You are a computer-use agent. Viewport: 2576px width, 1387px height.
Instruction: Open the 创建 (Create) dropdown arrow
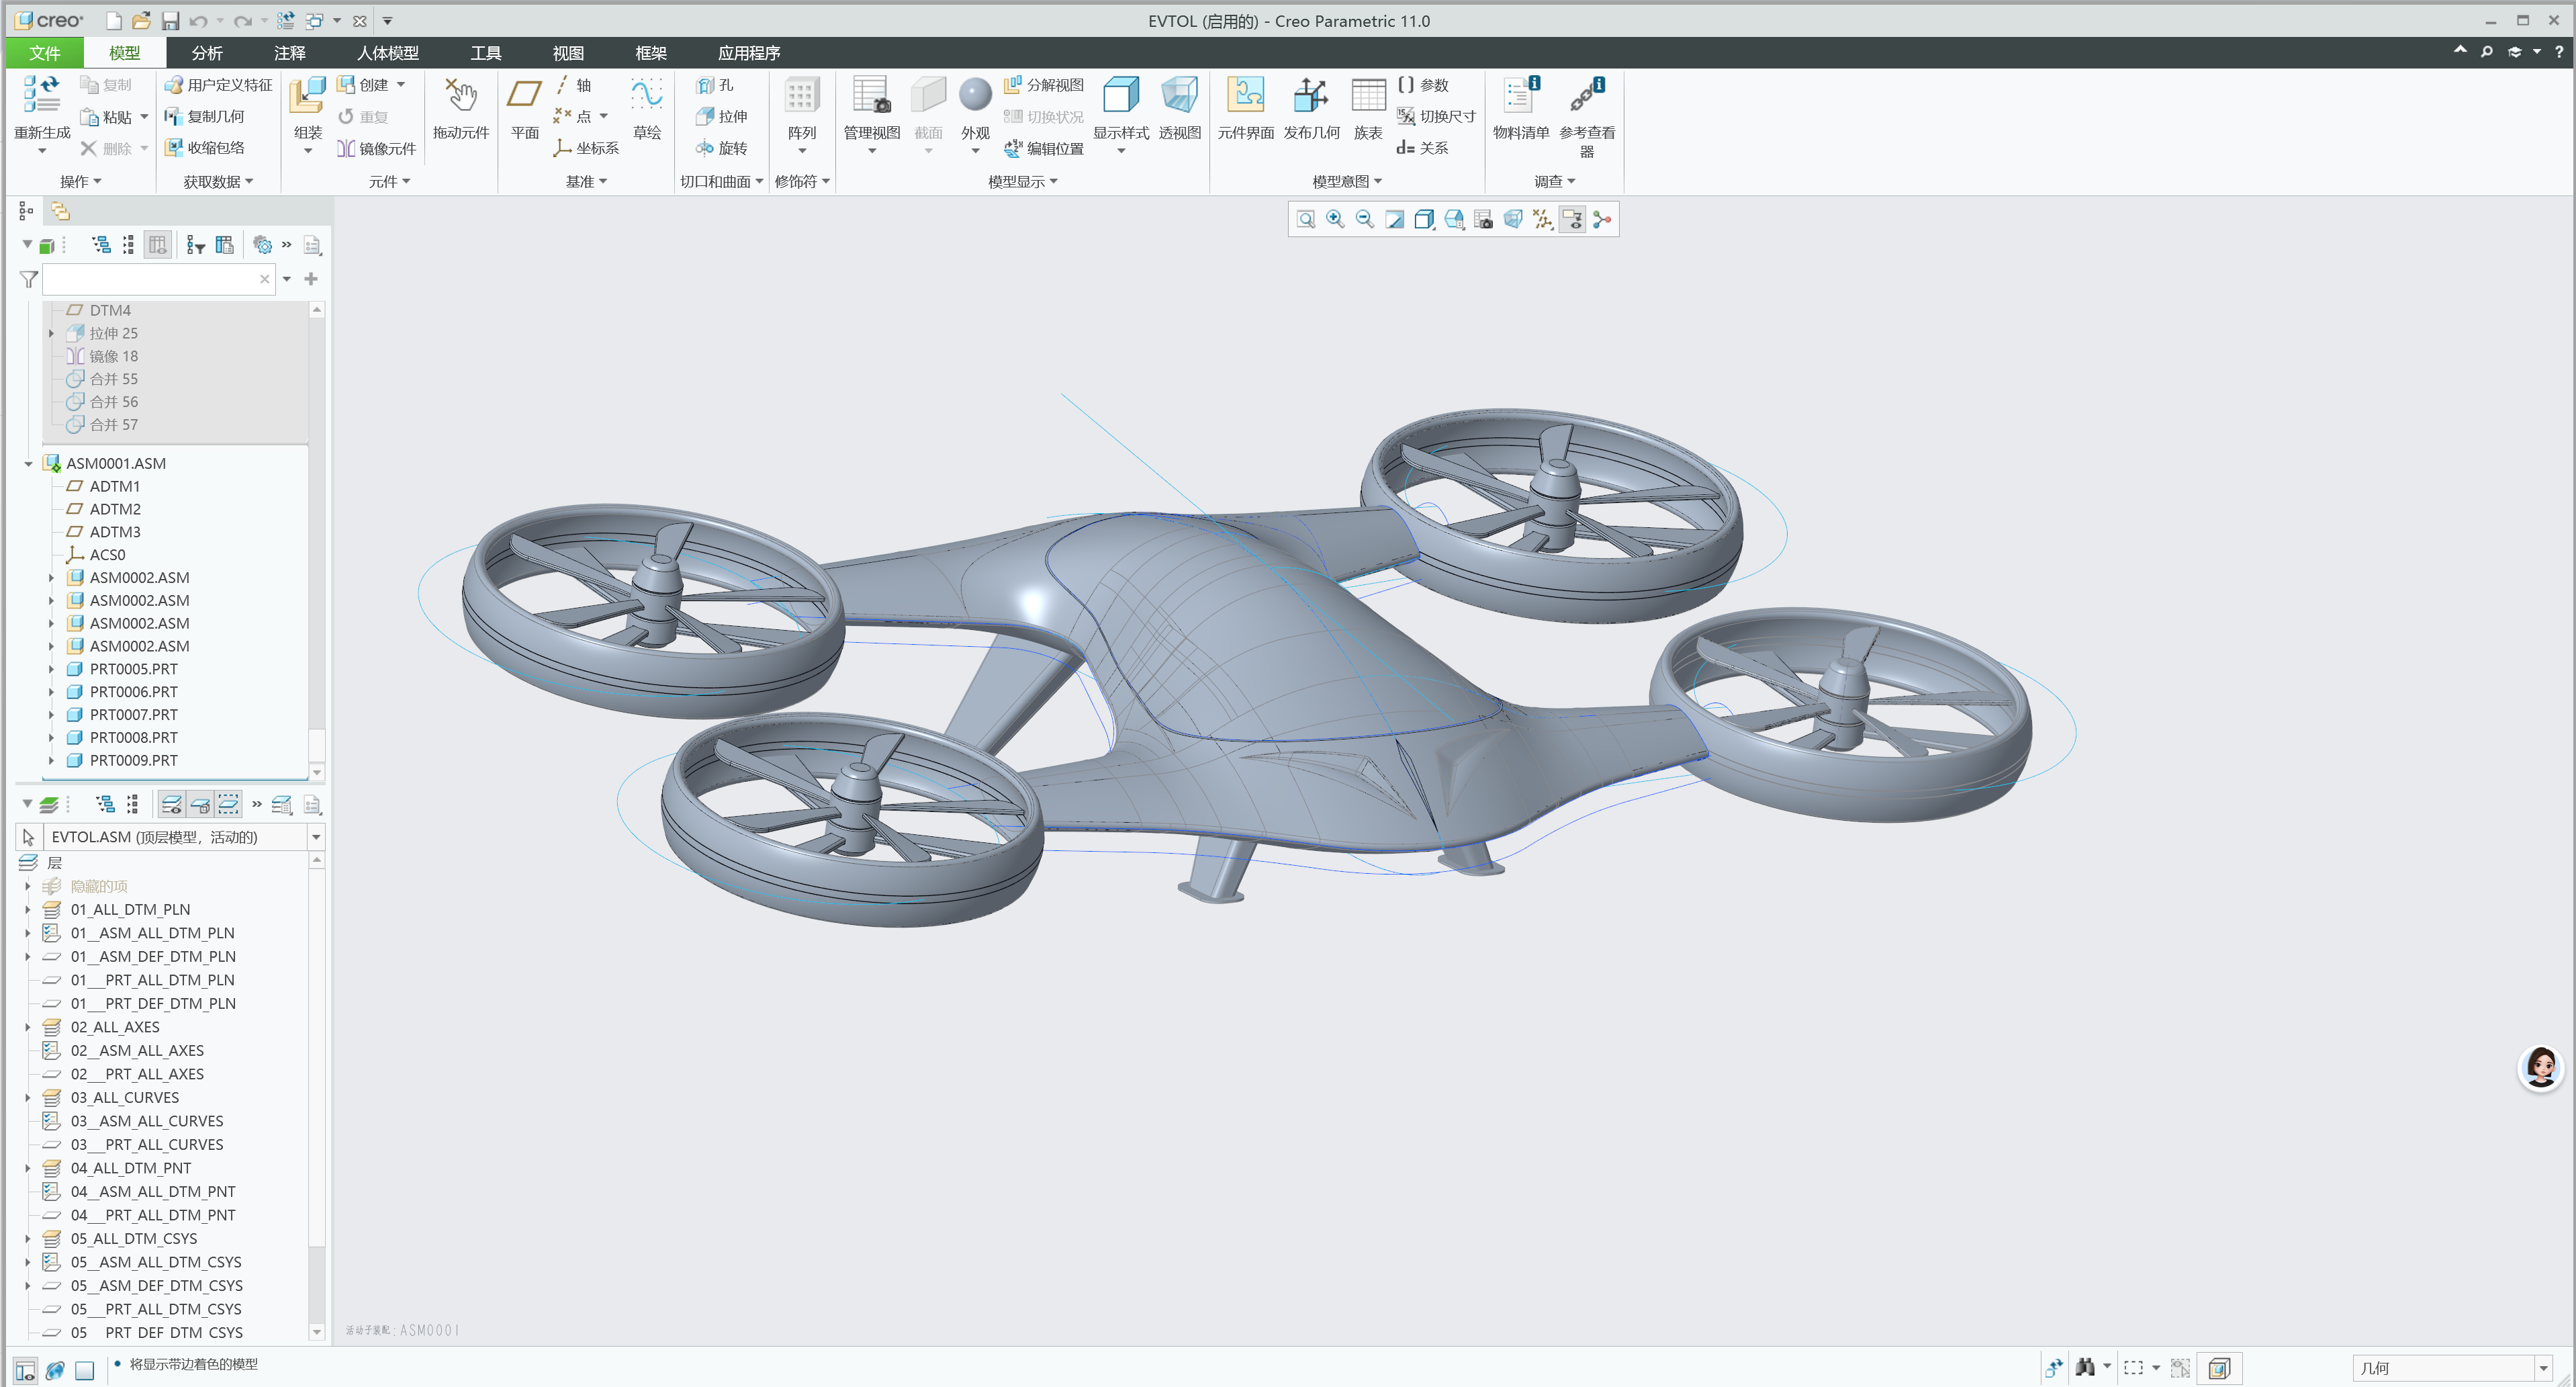(401, 85)
